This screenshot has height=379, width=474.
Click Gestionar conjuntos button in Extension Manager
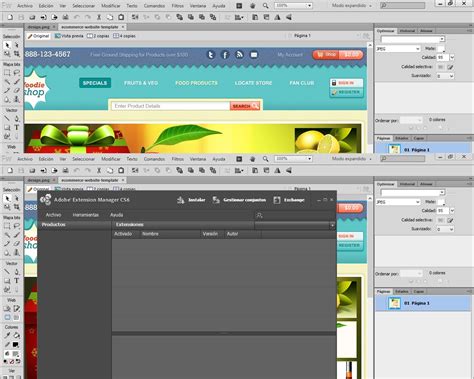point(239,200)
